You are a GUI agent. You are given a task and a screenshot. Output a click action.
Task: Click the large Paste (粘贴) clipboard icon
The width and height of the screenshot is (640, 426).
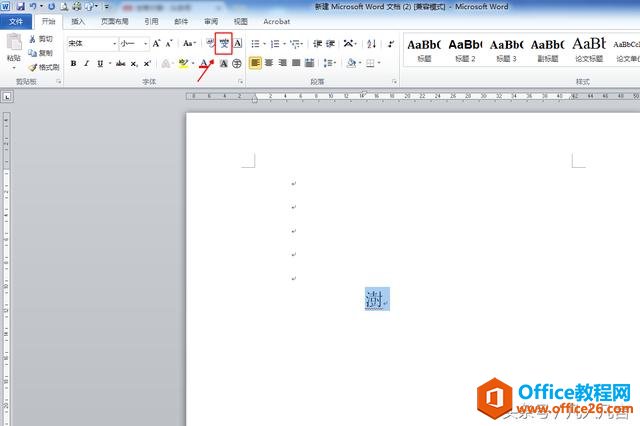[14, 42]
